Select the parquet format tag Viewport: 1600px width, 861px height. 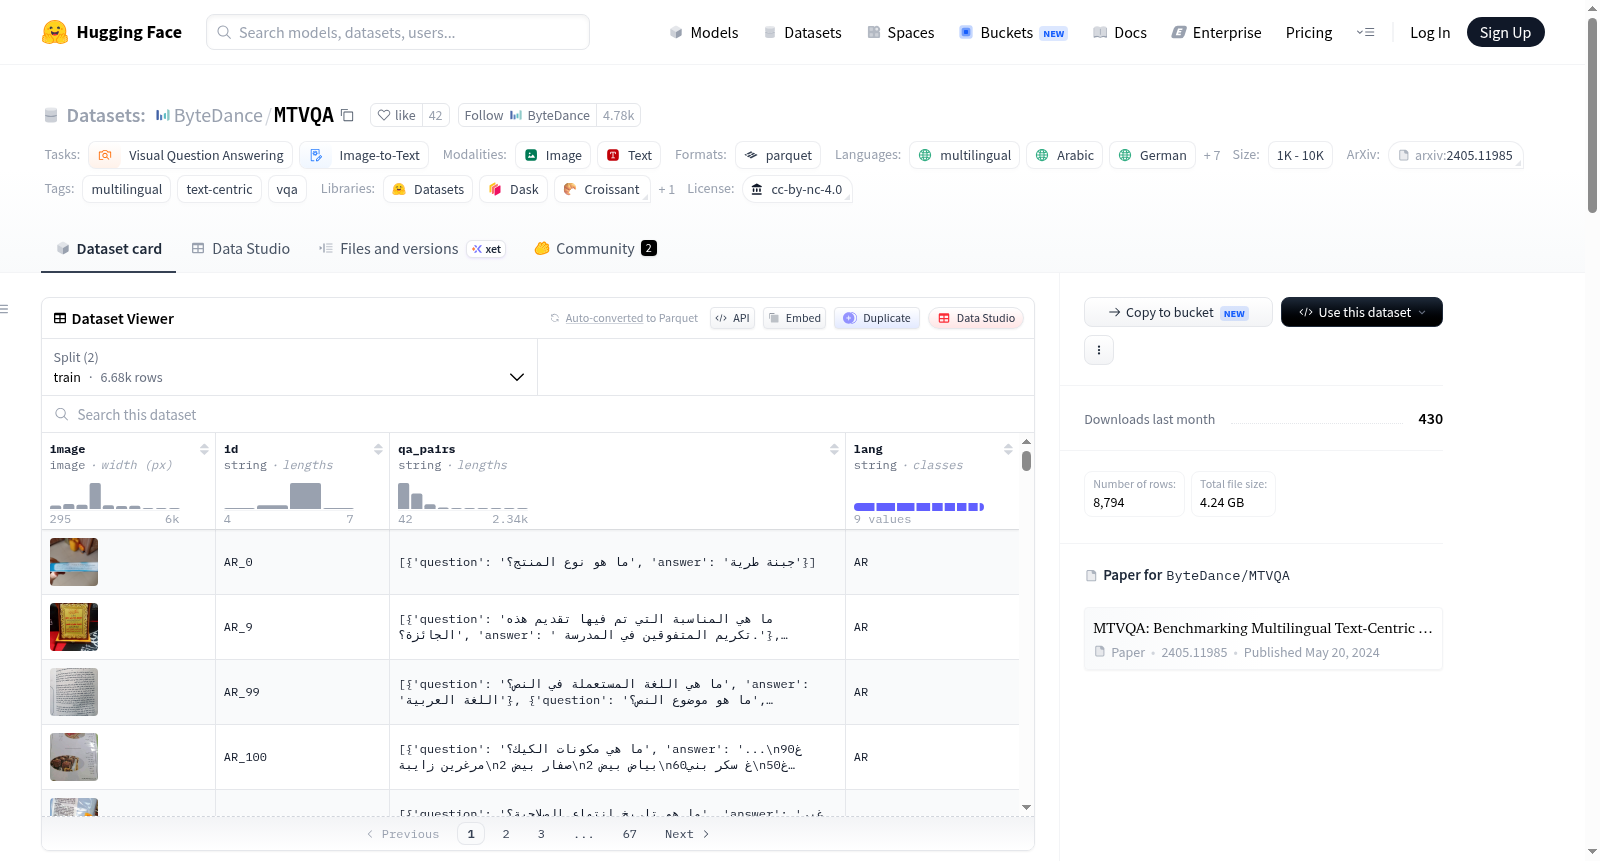click(x=778, y=155)
